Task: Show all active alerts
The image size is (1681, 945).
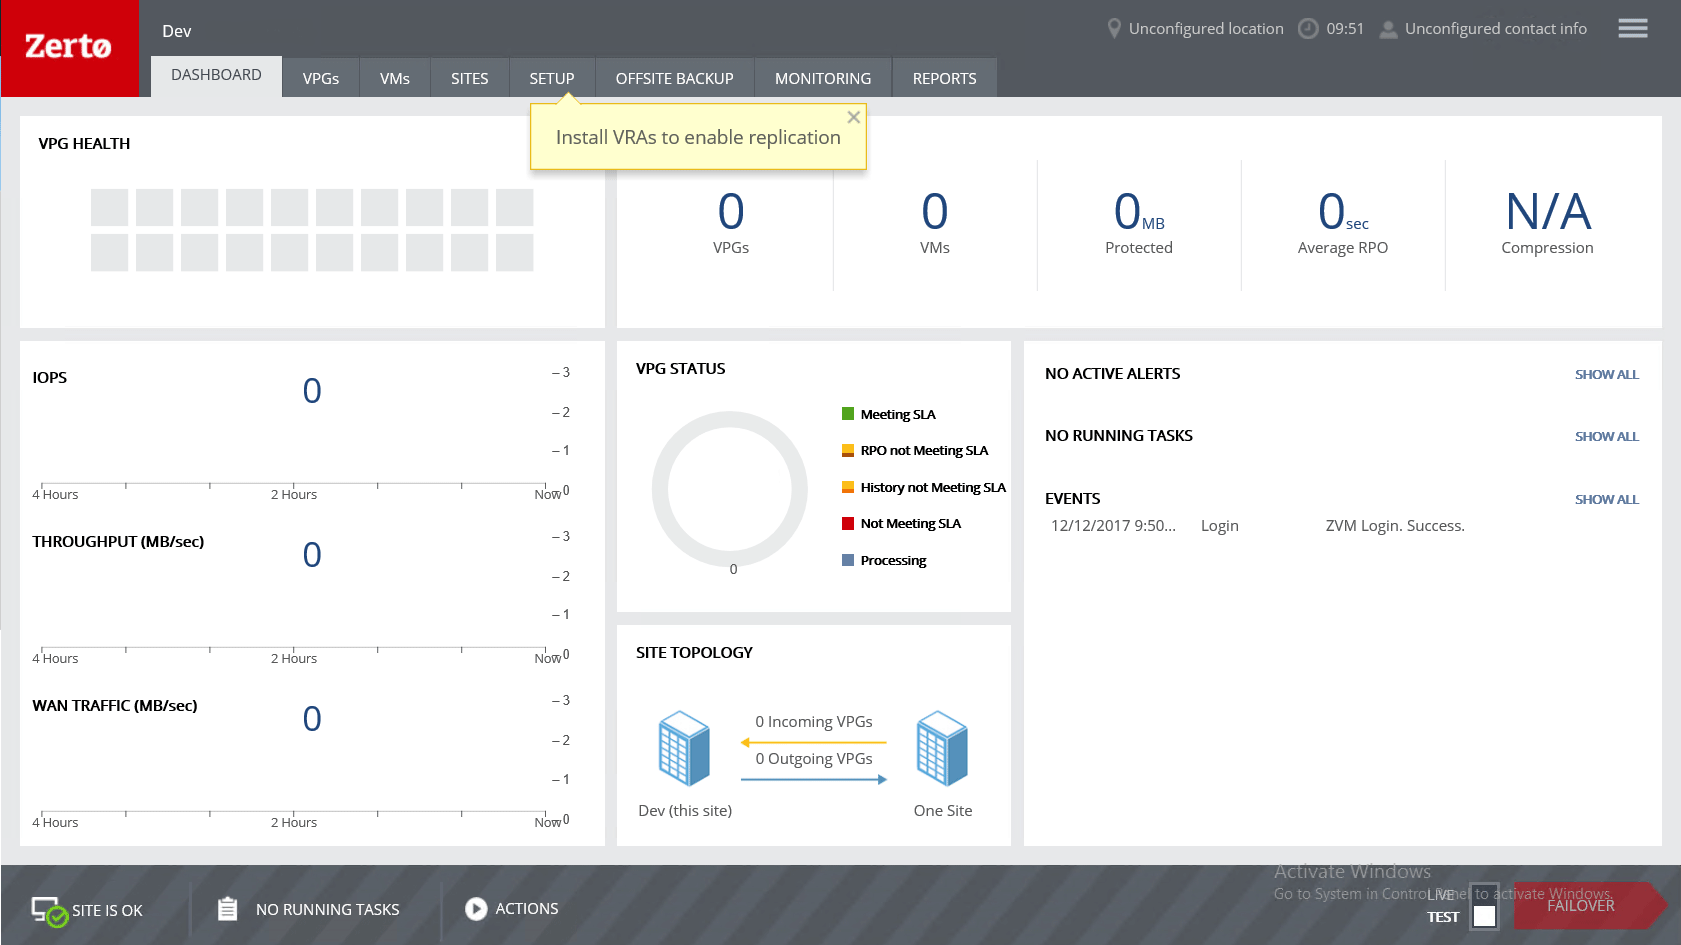Action: [1607, 374]
